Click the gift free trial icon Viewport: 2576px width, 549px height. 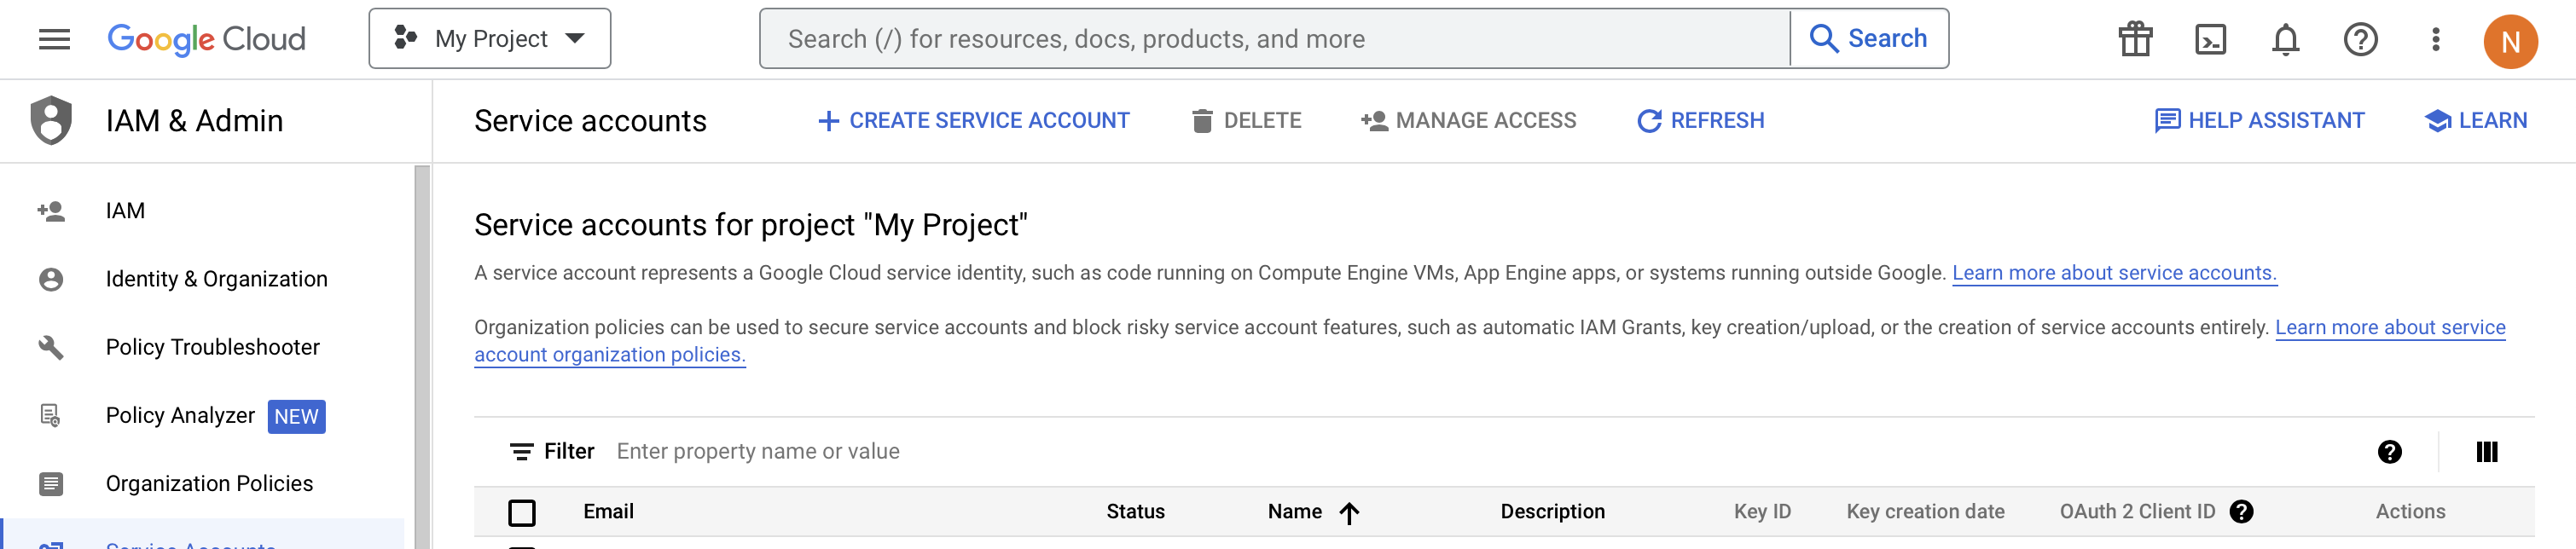(x=2135, y=39)
